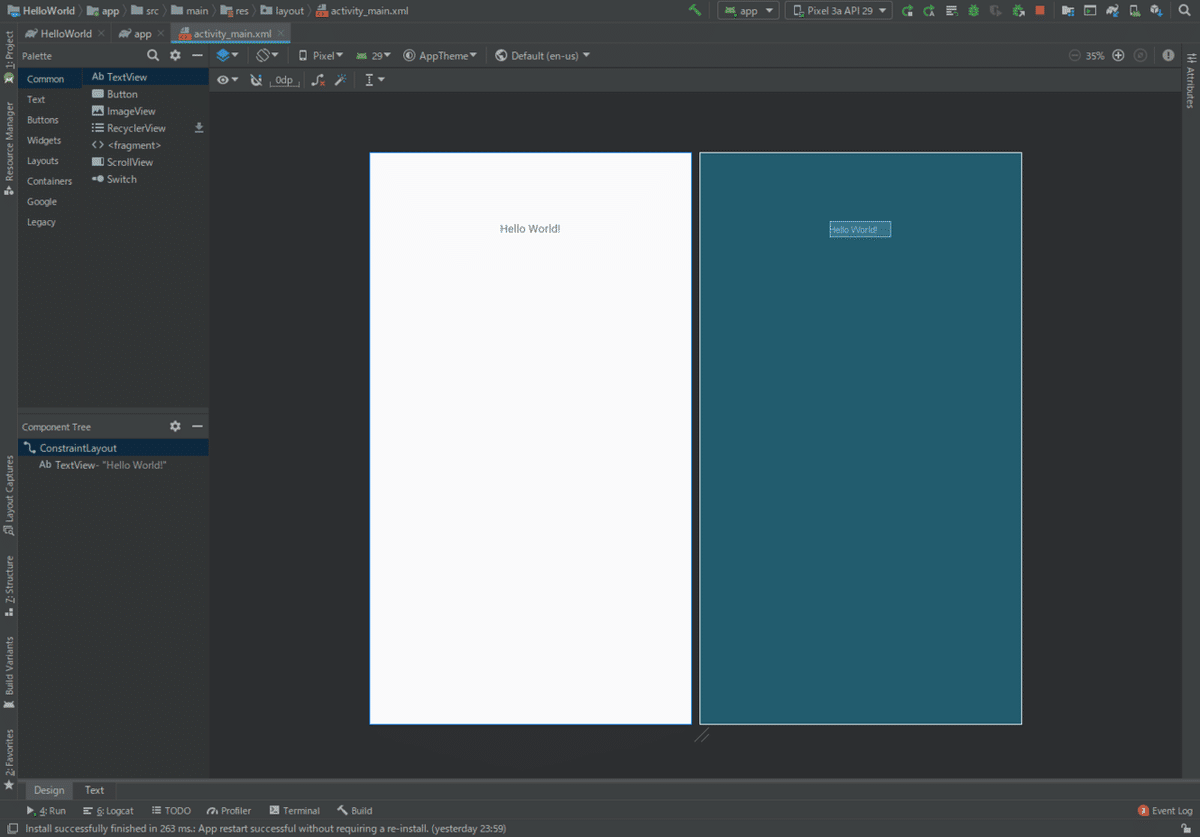Open the Profiler tool window
This screenshot has width=1200, height=837.
(x=229, y=811)
